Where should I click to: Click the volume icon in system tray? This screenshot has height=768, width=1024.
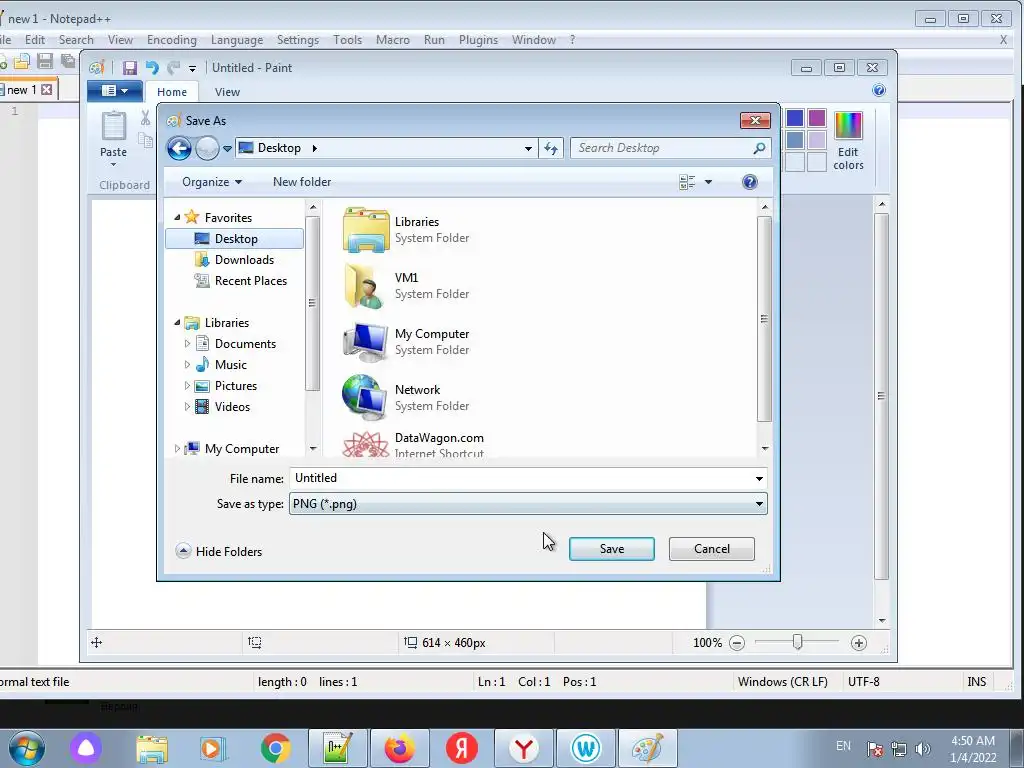pos(923,749)
